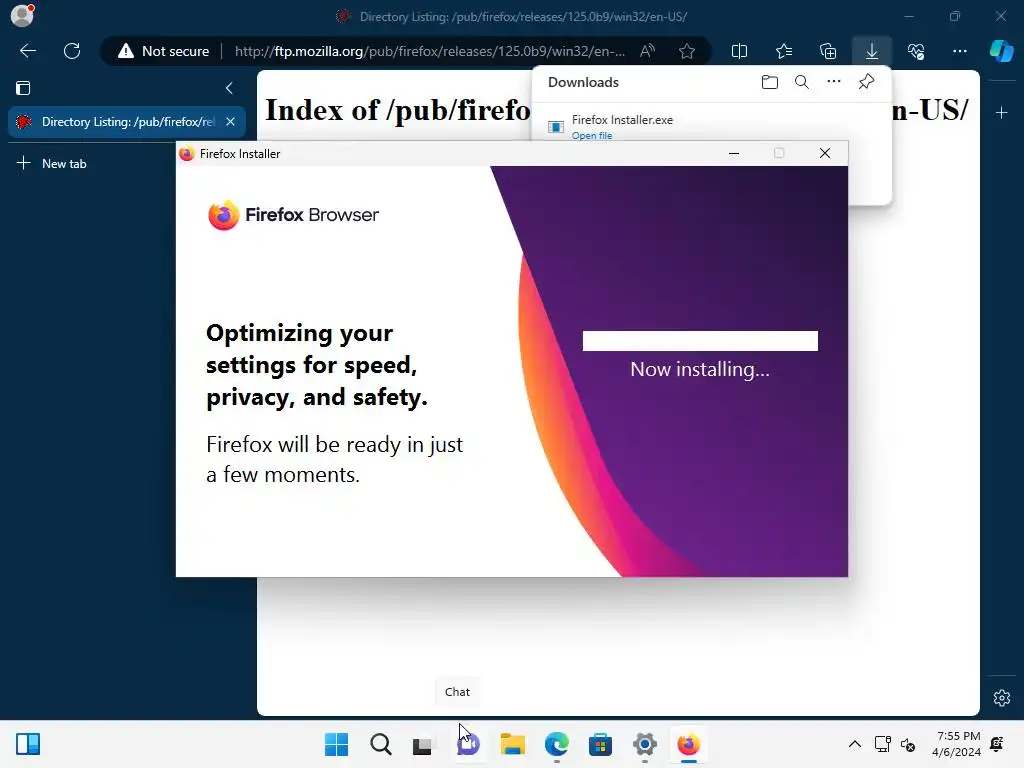Open more options in Downloads panel
The width and height of the screenshot is (1024, 768).
(x=834, y=82)
